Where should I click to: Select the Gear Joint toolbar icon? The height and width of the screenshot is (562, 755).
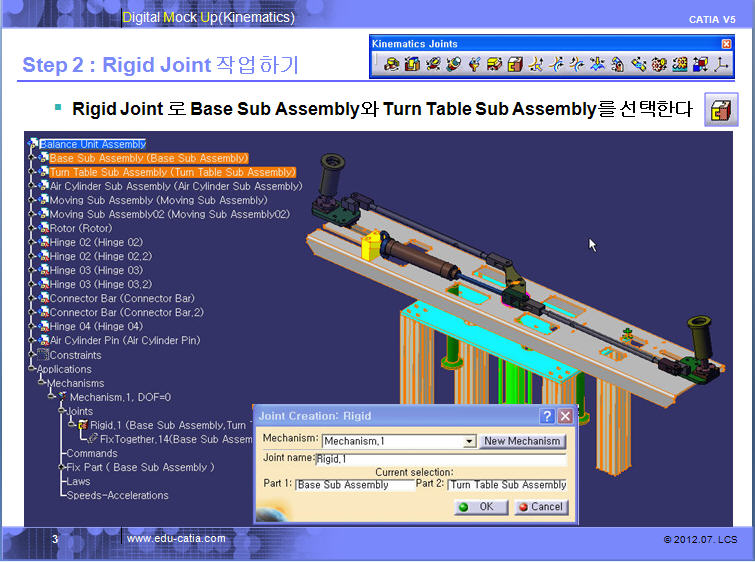659,65
